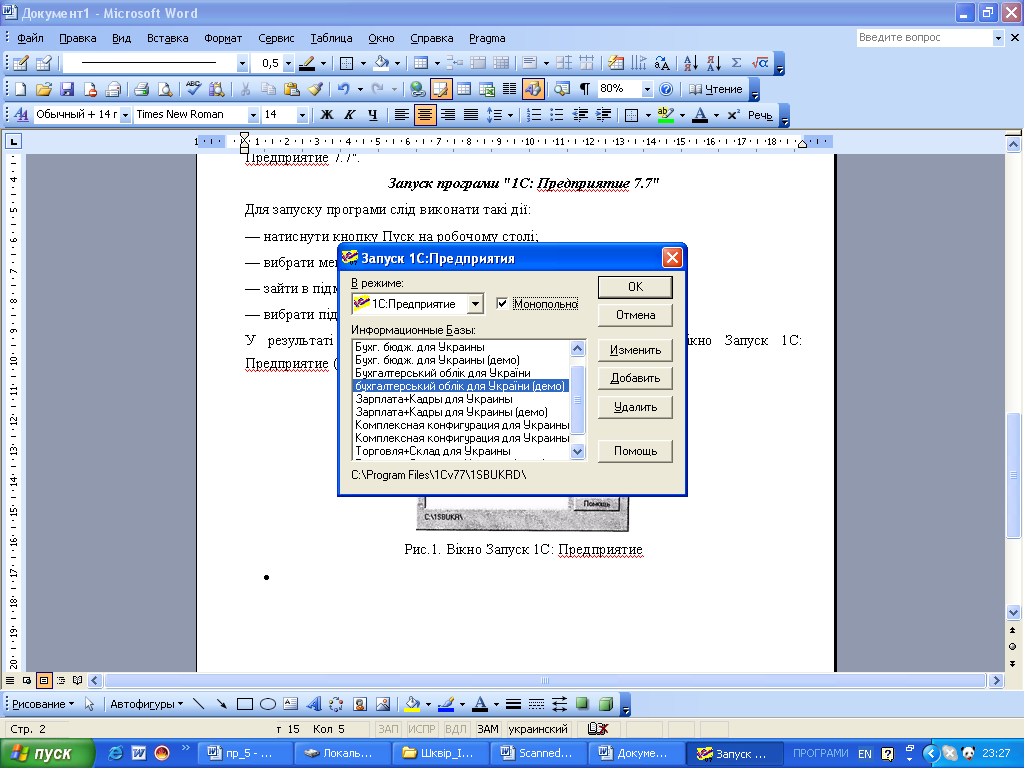1024x768 pixels.
Task: Print the document using the printer icon
Action: coord(141,89)
